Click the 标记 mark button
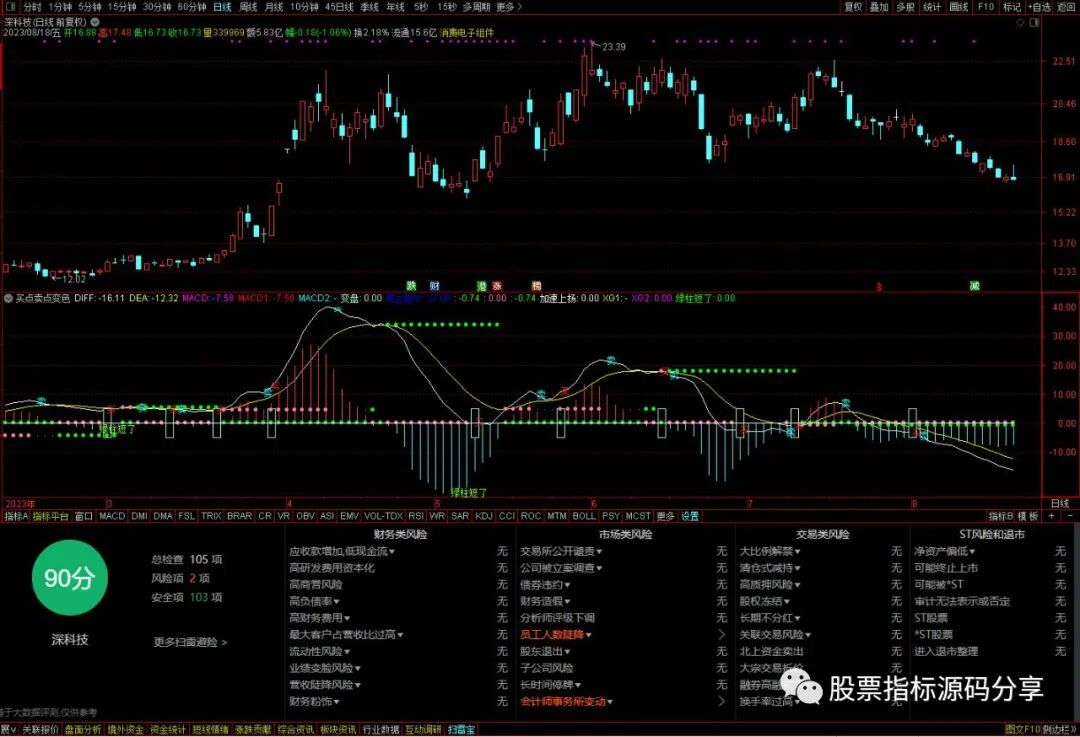This screenshot has width=1080, height=737. [x=1012, y=6]
